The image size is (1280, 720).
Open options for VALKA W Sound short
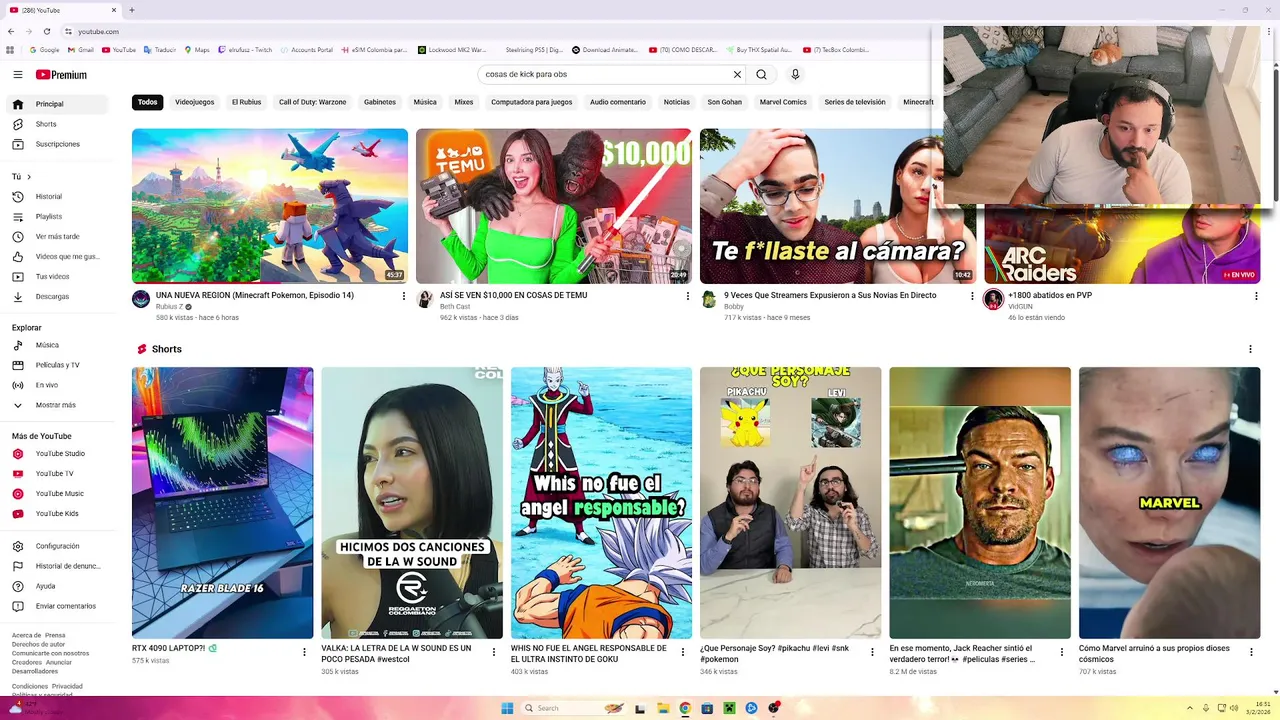click(x=493, y=652)
